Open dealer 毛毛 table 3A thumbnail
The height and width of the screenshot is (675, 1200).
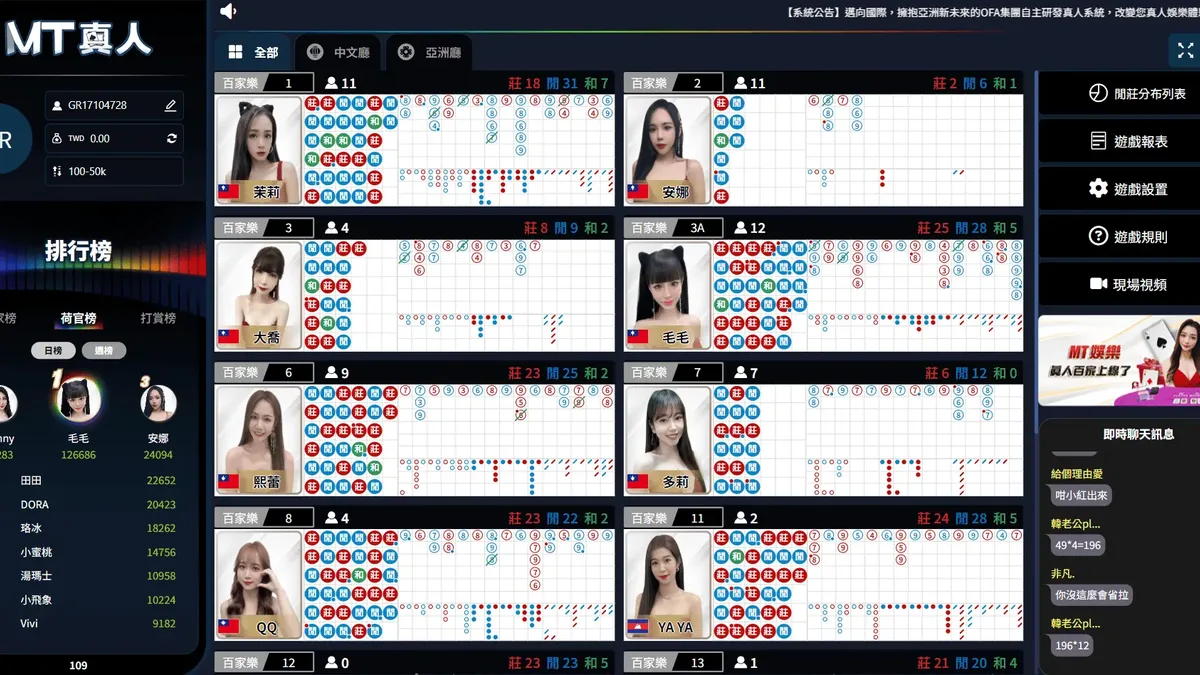click(x=668, y=296)
